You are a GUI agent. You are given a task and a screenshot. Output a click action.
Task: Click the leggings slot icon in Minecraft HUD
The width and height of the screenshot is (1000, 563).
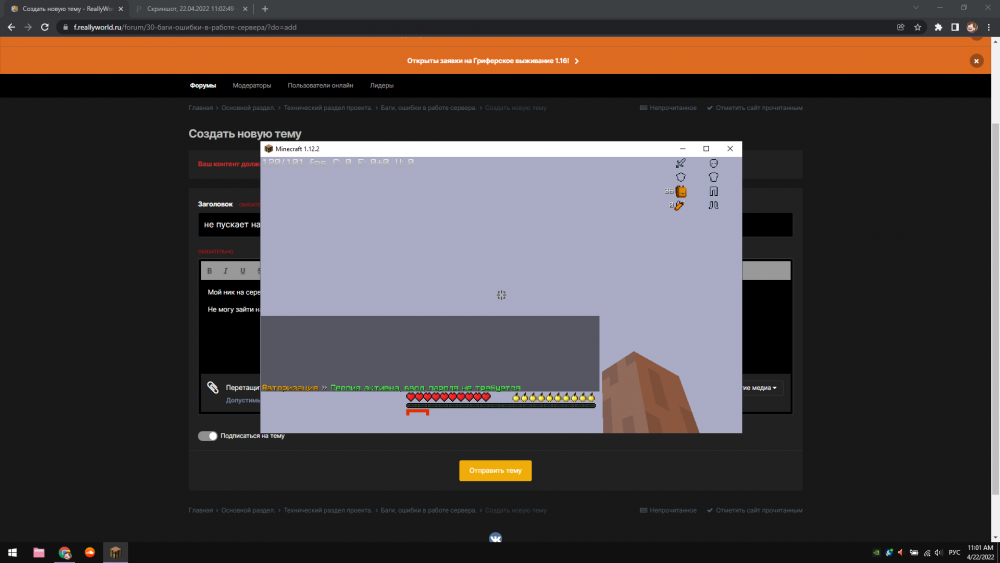tap(713, 191)
